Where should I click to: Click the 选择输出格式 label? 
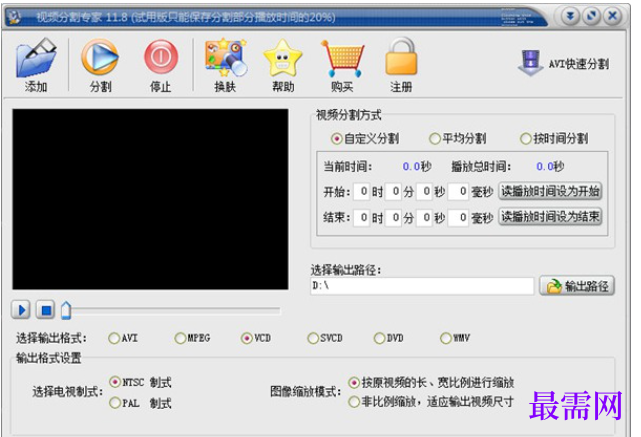tap(51, 338)
